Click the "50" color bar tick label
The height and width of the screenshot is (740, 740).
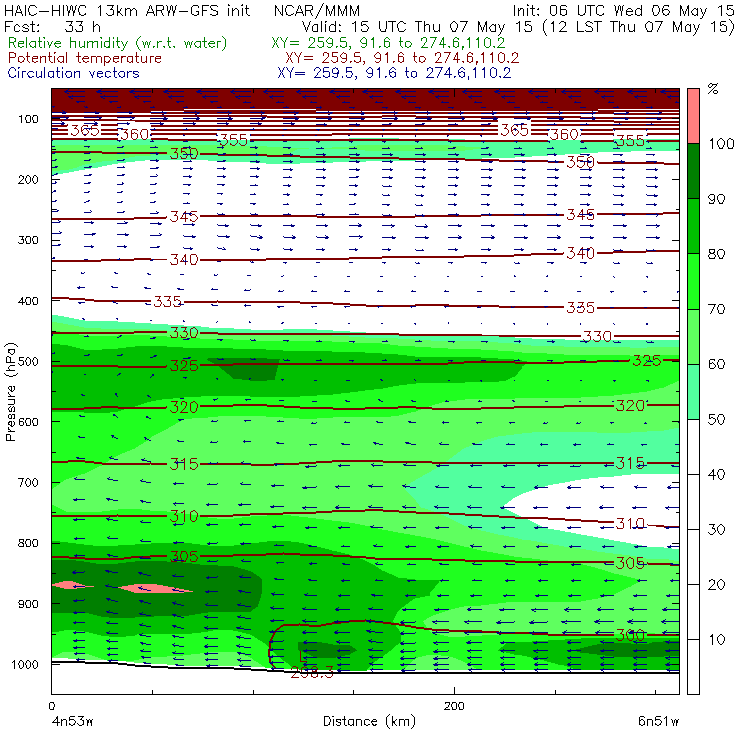pyautogui.click(x=716, y=420)
